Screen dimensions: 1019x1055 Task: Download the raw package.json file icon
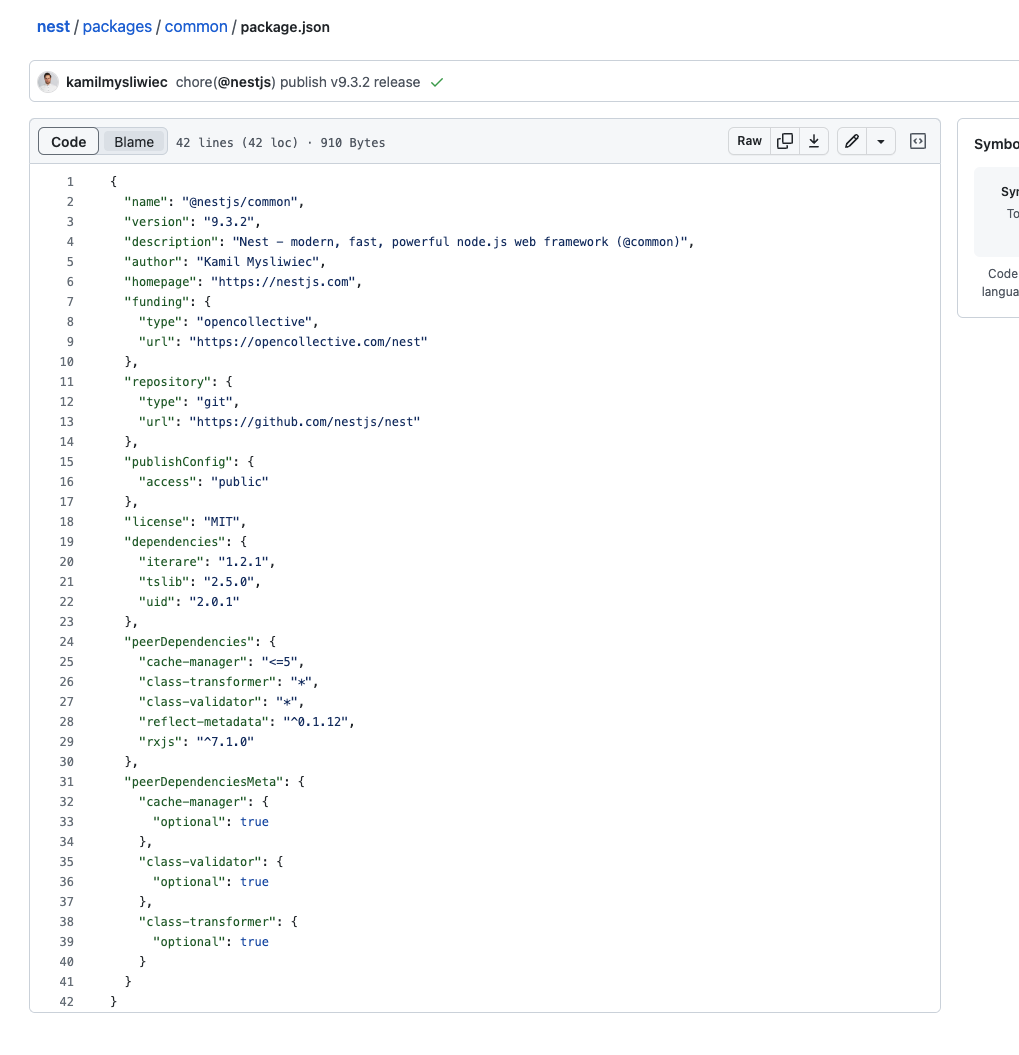(x=813, y=141)
